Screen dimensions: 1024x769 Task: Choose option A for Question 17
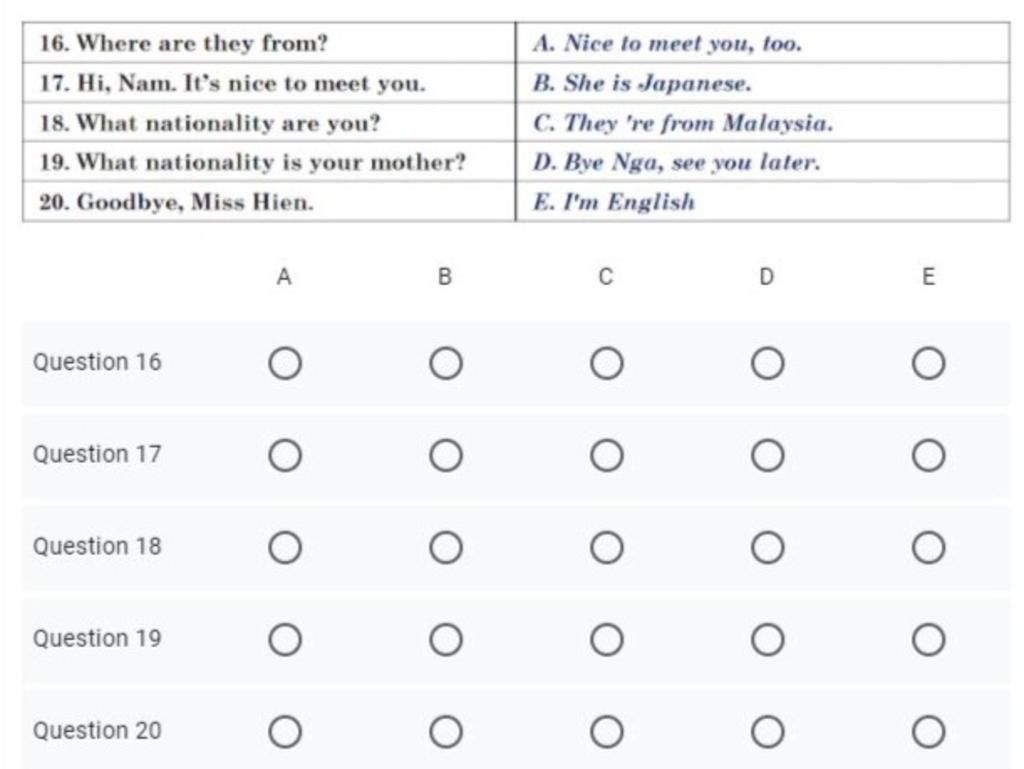point(284,456)
